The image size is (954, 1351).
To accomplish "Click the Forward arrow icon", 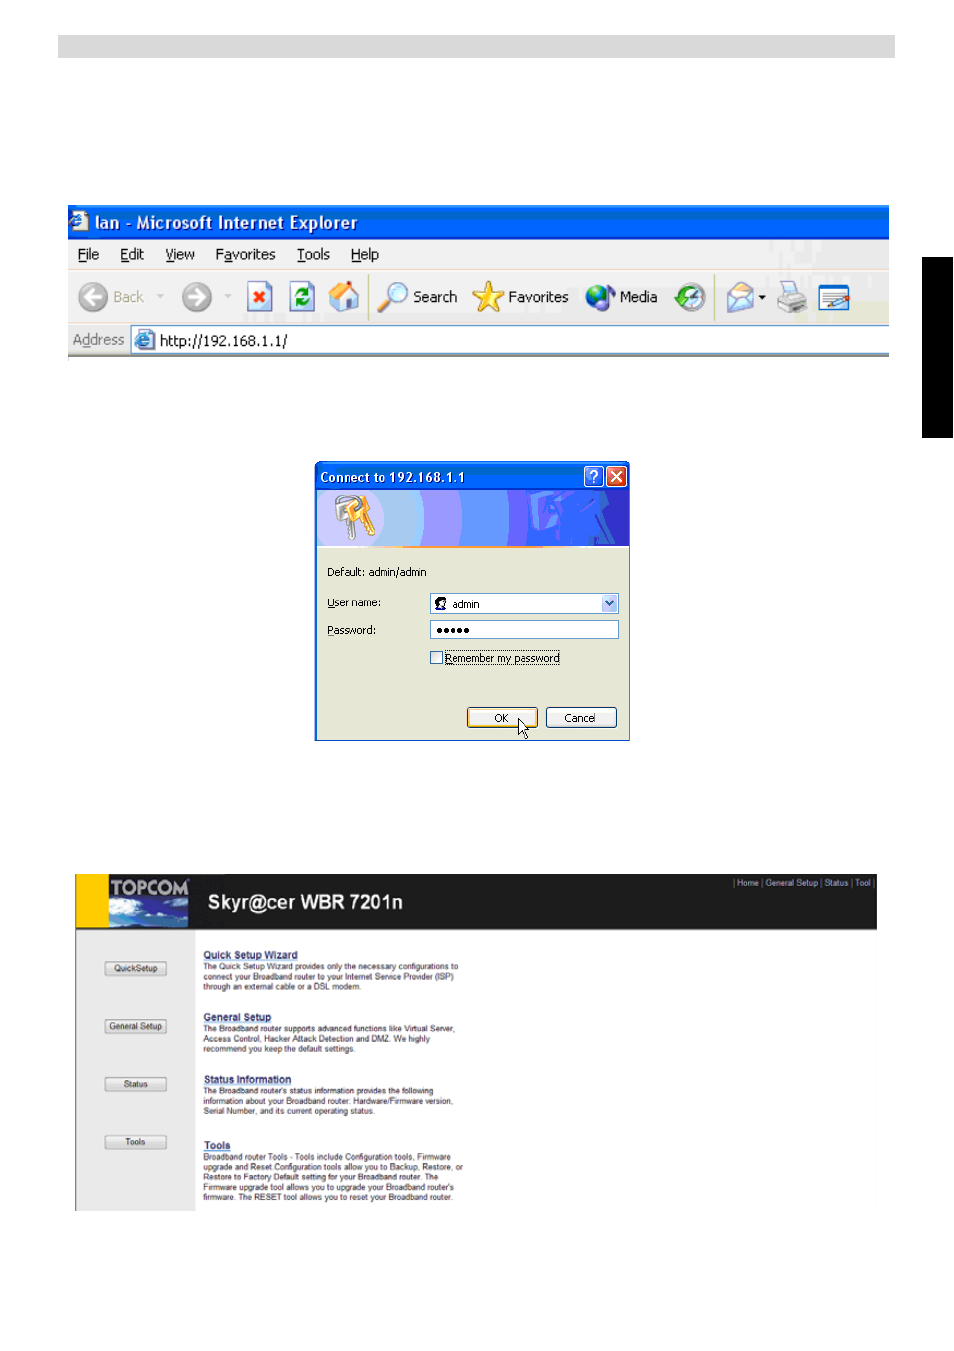I will coord(197,297).
